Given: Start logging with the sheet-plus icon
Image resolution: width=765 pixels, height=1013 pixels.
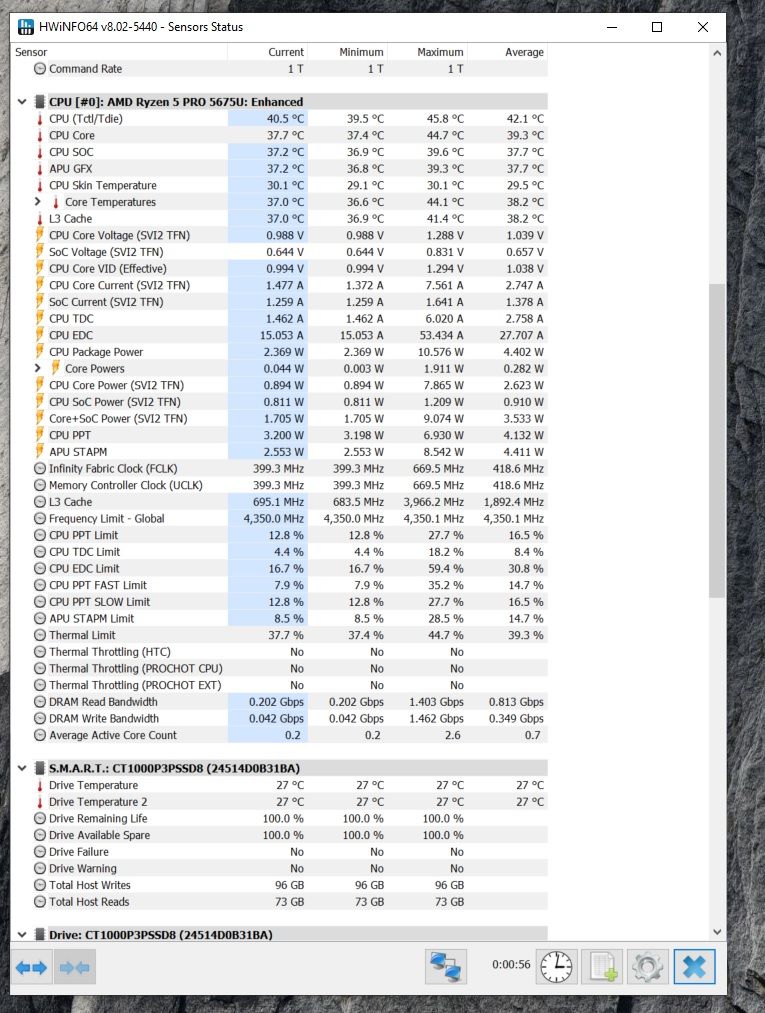Looking at the screenshot, I should pyautogui.click(x=602, y=967).
